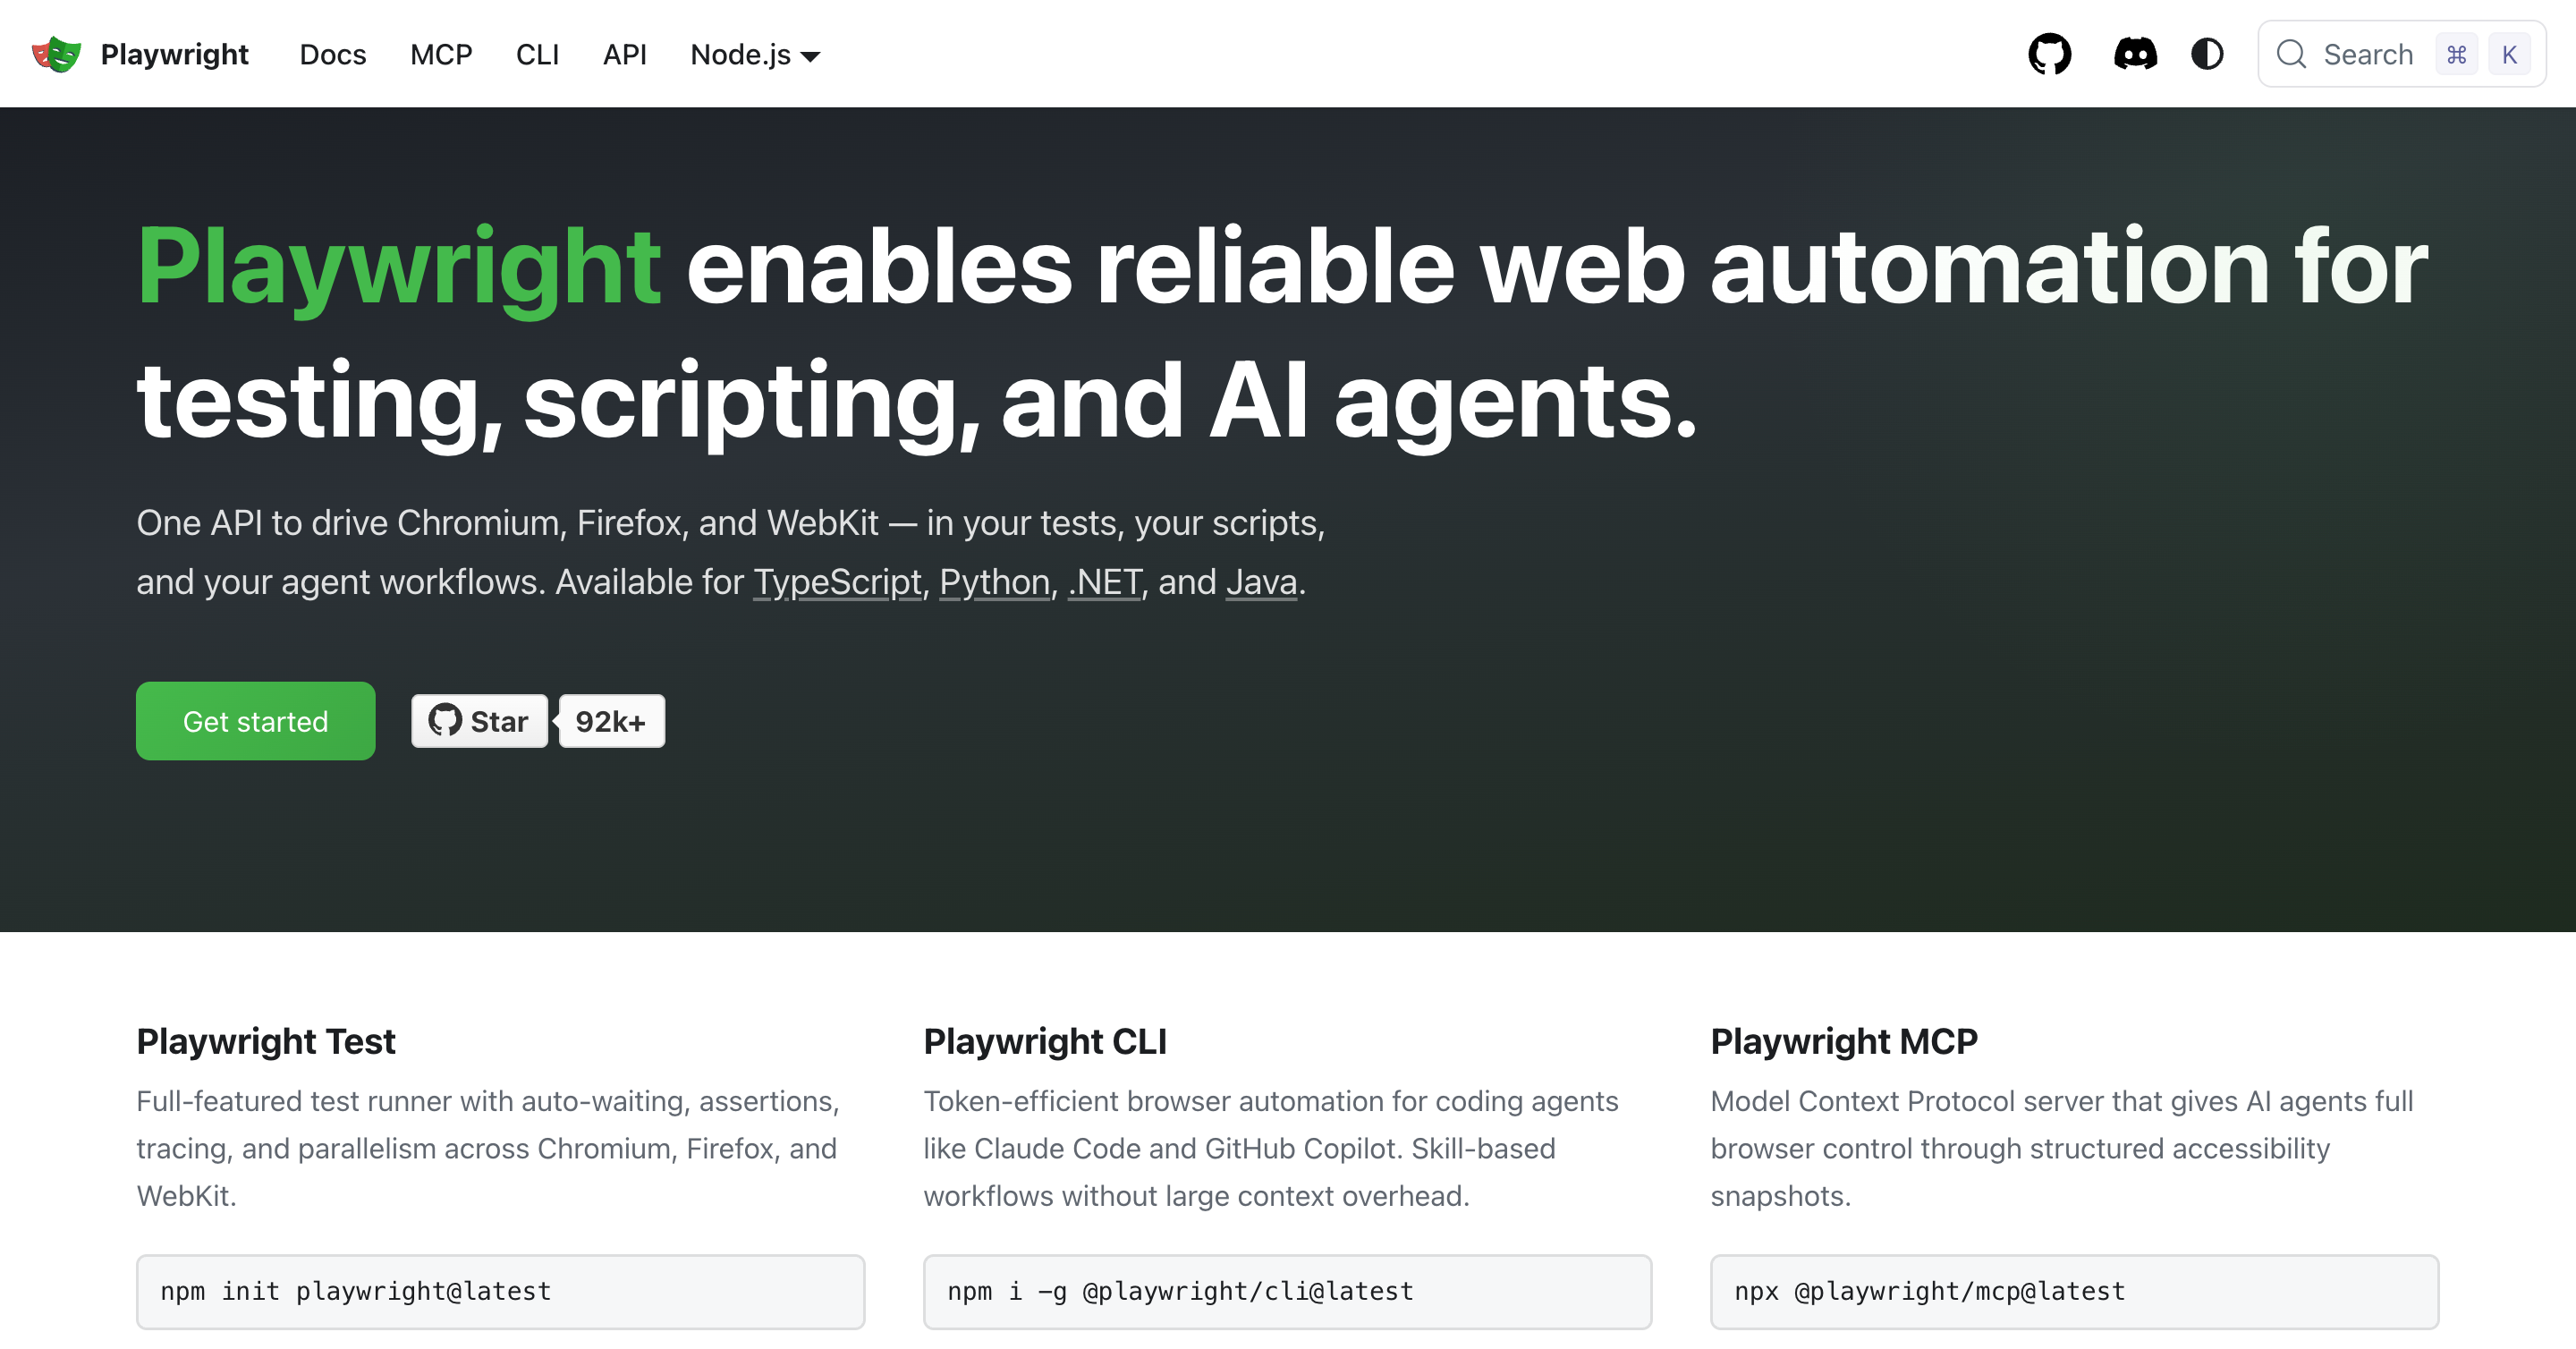Expand the Node.js language dropdown

tap(755, 54)
